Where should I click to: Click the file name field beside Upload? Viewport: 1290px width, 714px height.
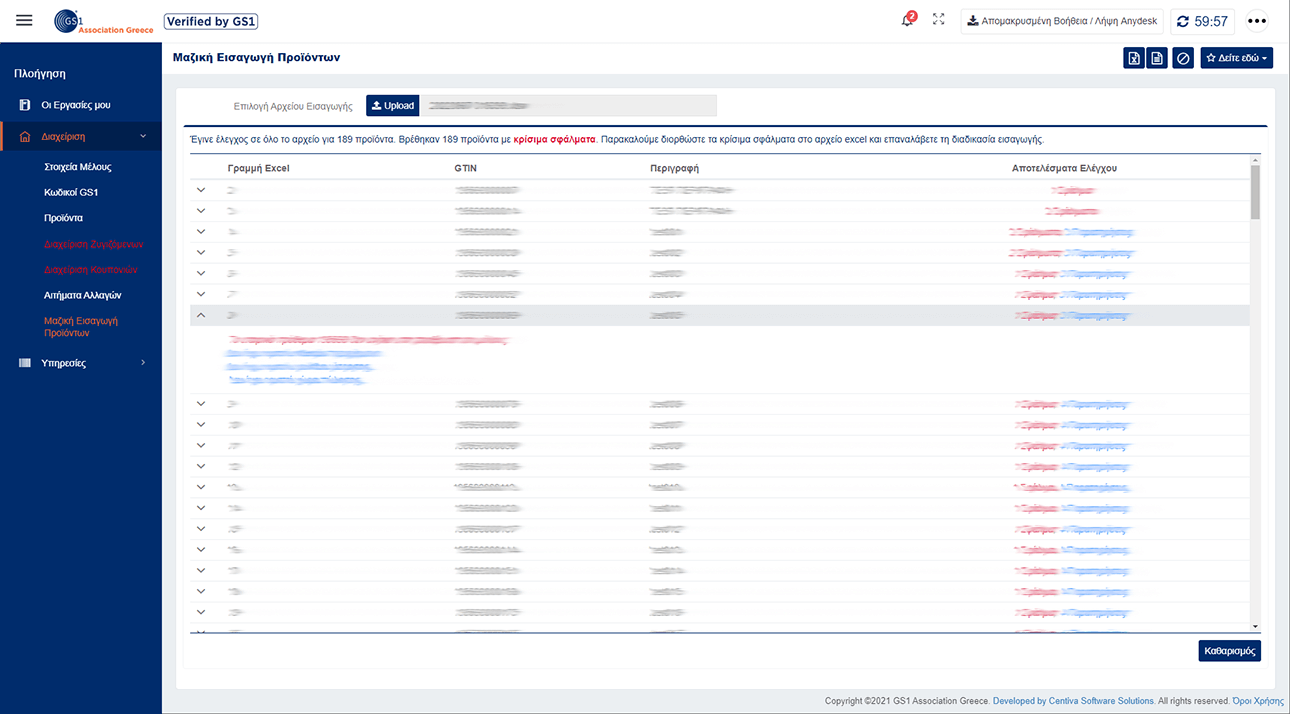(x=568, y=106)
